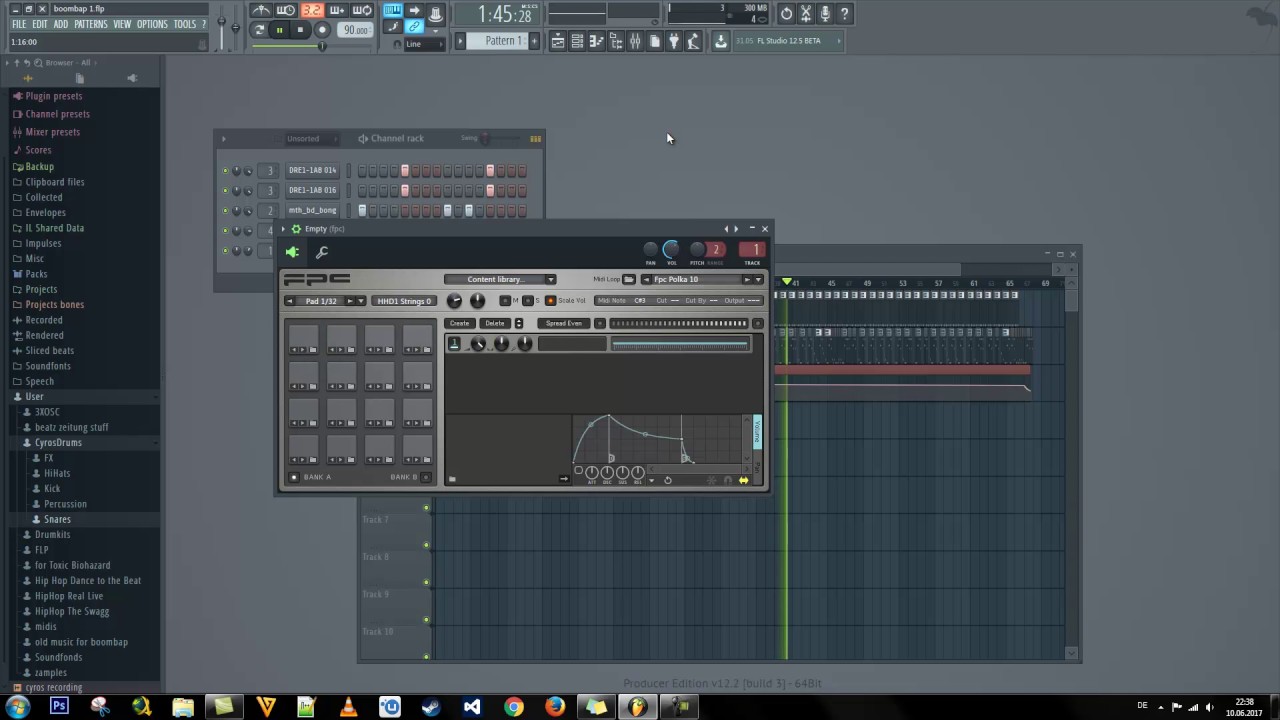The width and height of the screenshot is (1280, 720).
Task: Toggle FPC pad mute M button
Action: point(505,301)
